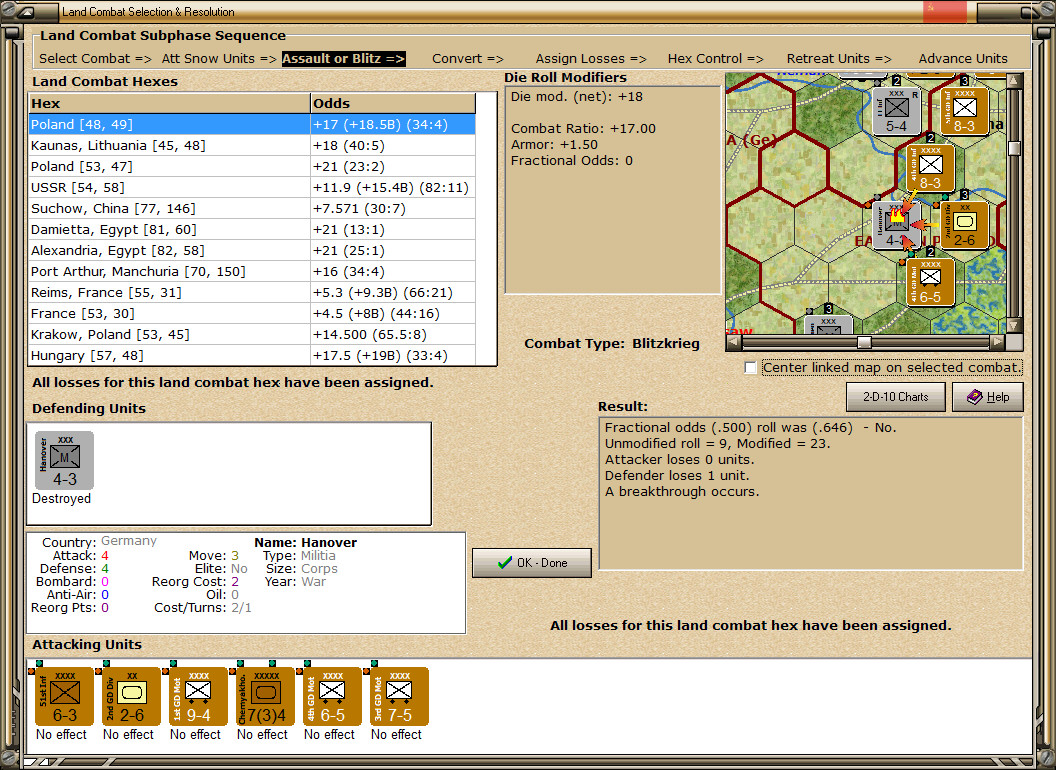Image resolution: width=1056 pixels, height=770 pixels.
Task: Click map vertical scrollbar down arrow
Action: click(x=1014, y=325)
